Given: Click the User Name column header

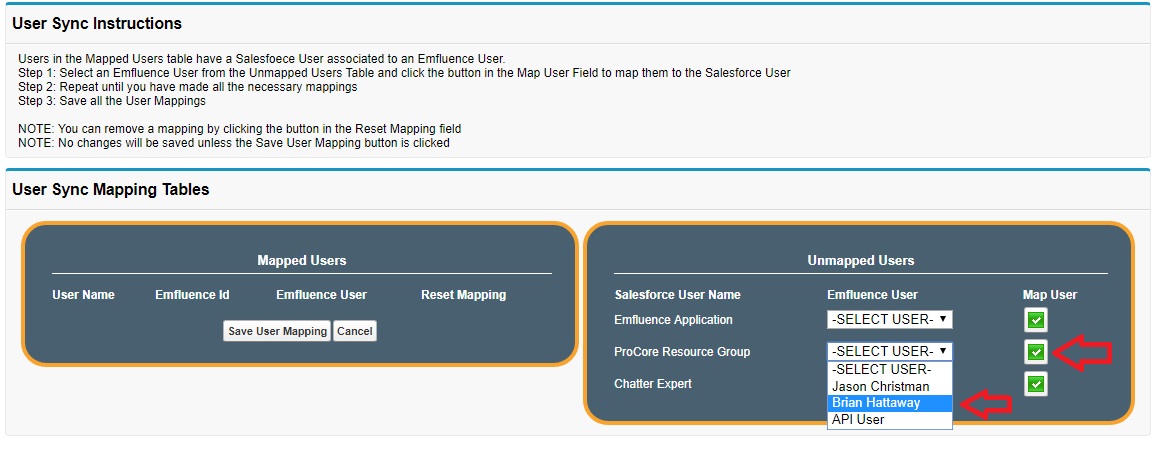Looking at the screenshot, I should [x=83, y=295].
